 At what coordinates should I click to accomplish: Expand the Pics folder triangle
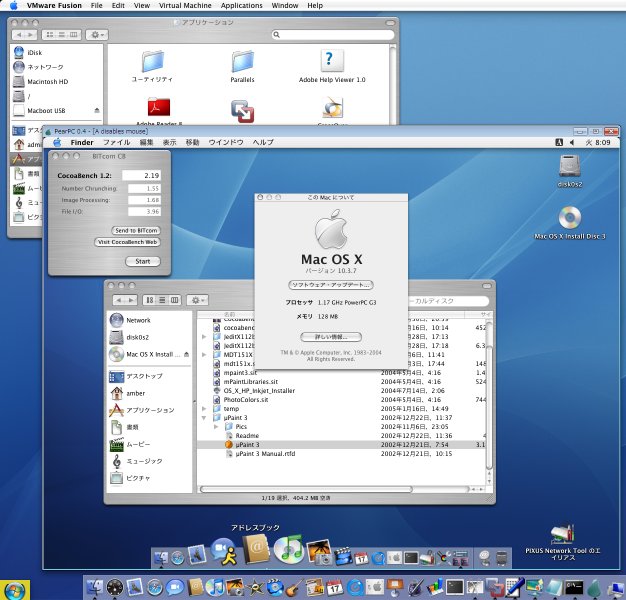pyautogui.click(x=216, y=427)
